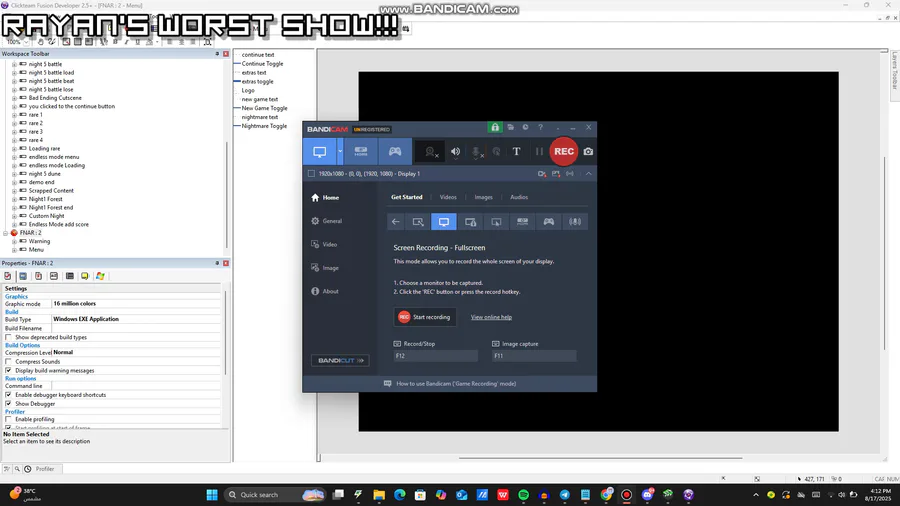Click the red REC button
This screenshot has width=900, height=506.
[x=564, y=151]
